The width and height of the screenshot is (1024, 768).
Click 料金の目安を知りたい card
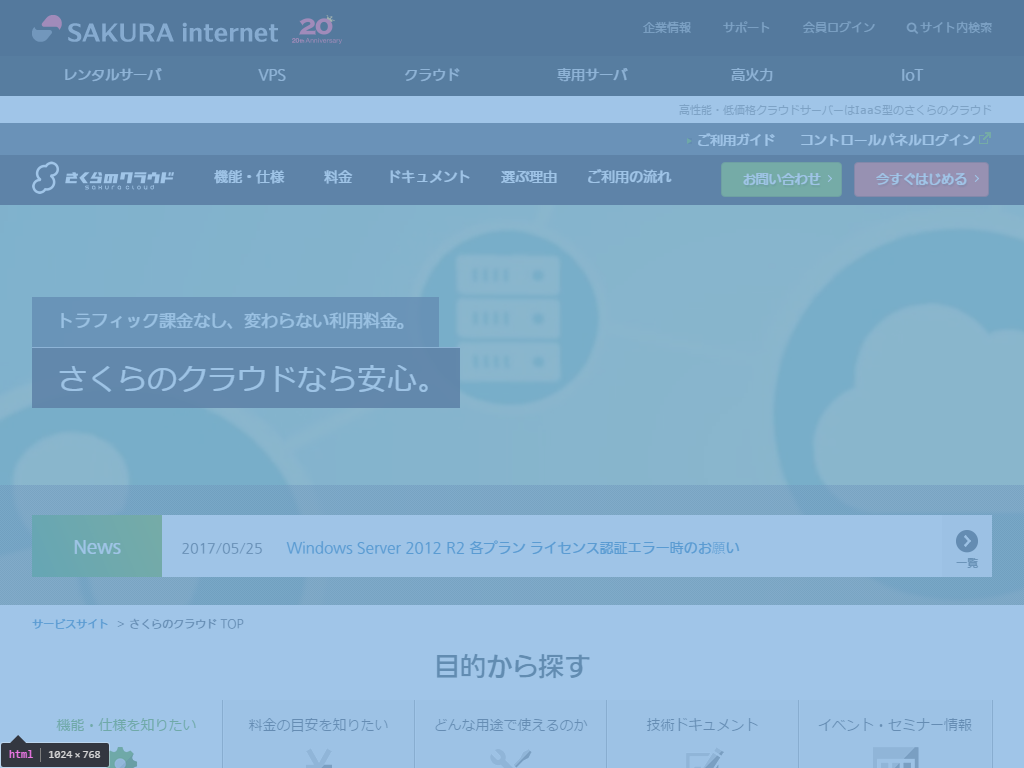(x=319, y=734)
